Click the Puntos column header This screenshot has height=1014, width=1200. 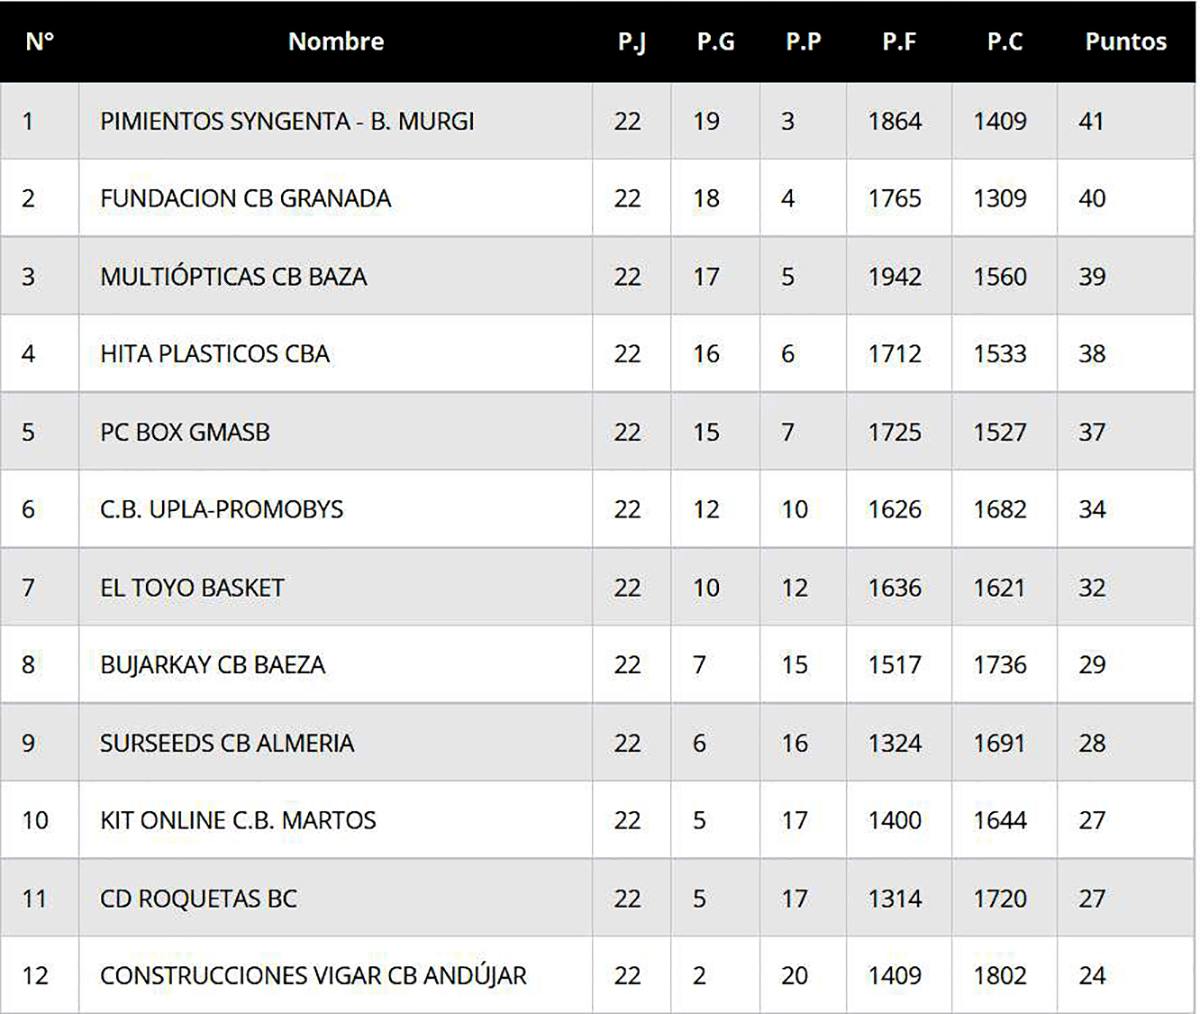[1126, 41]
